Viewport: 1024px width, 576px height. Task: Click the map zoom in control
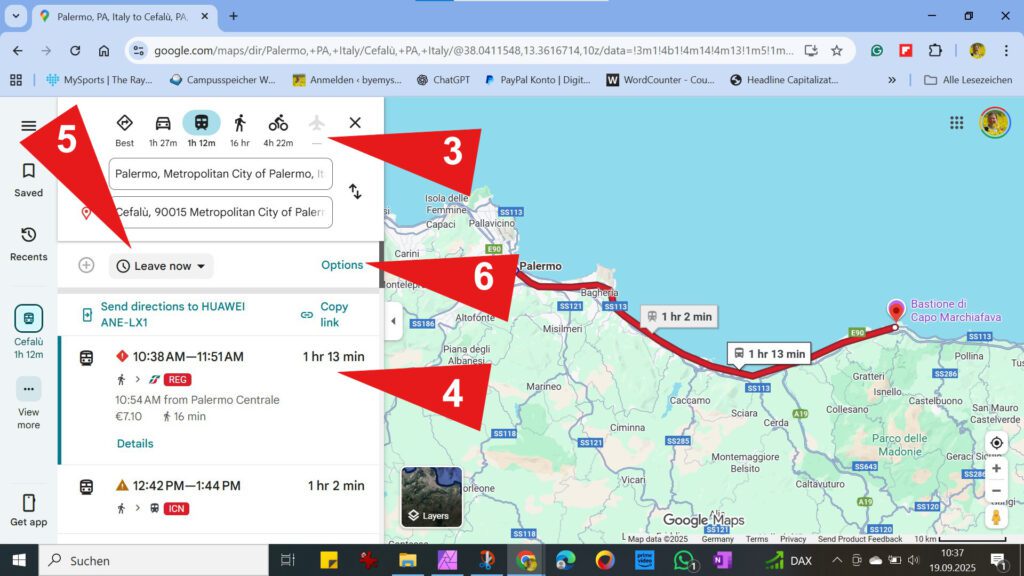(996, 467)
